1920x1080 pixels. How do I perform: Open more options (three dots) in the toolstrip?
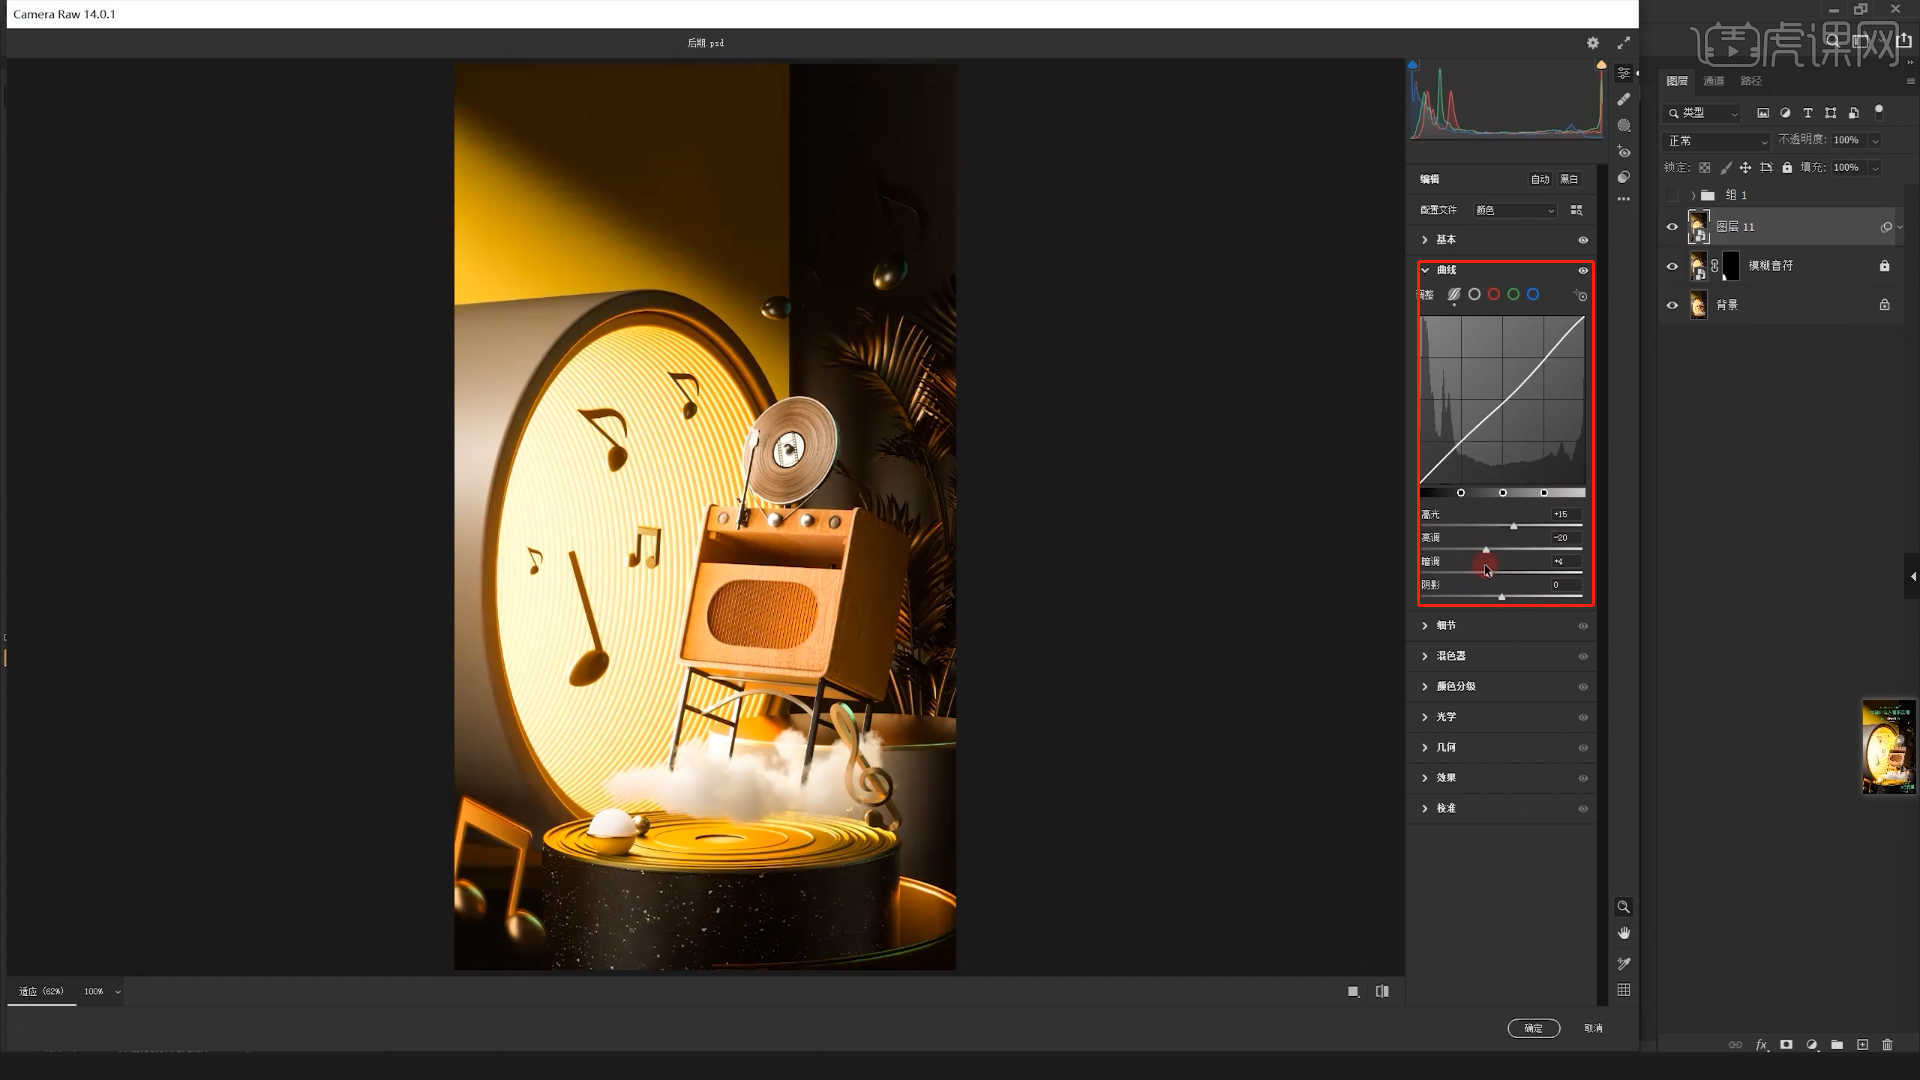tap(1624, 199)
